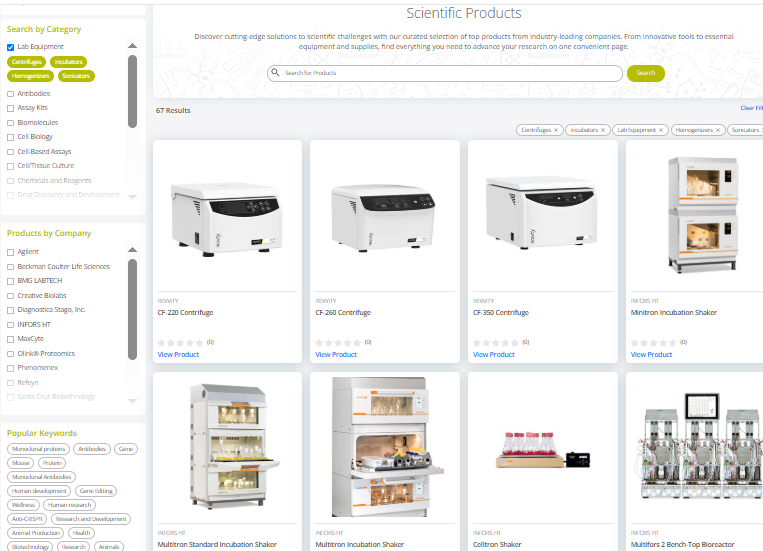
Task: Select the Gene Editing keyword tag
Action: click(x=96, y=491)
